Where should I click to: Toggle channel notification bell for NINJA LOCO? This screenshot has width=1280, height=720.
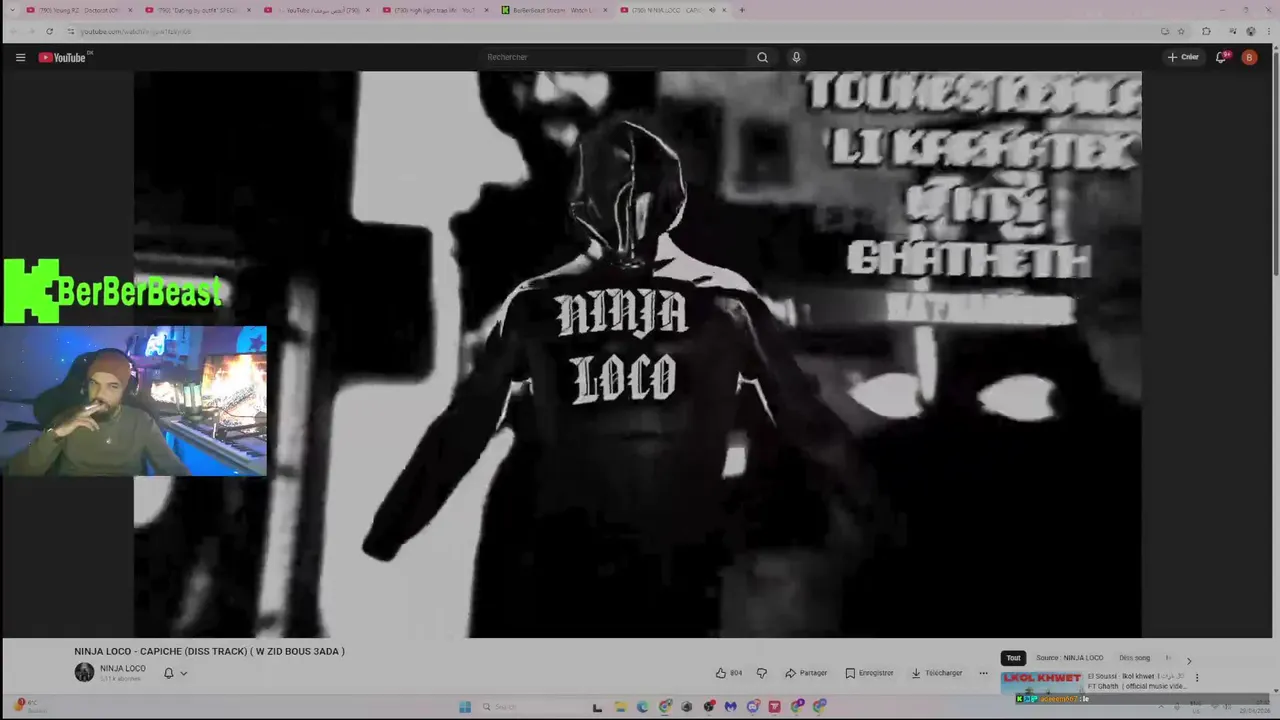(x=168, y=673)
